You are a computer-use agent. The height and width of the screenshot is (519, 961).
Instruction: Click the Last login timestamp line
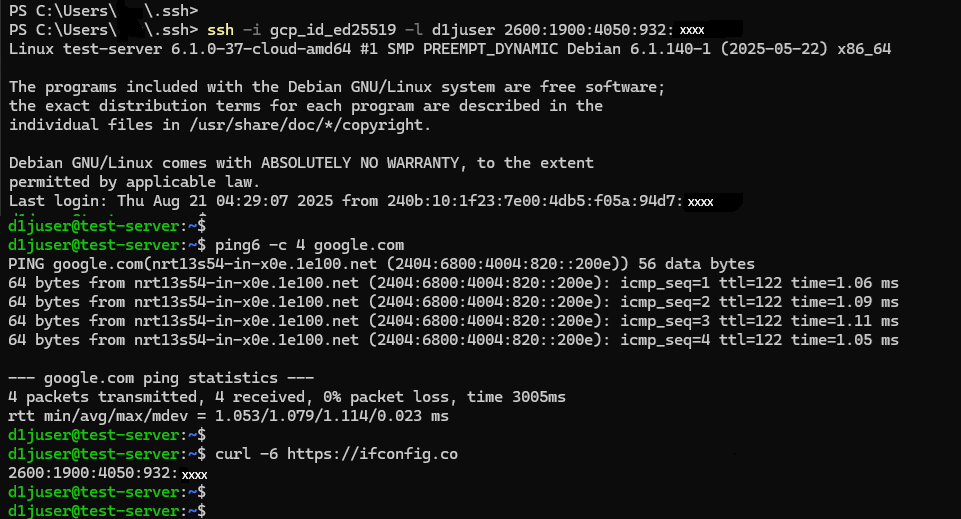pyautogui.click(x=362, y=201)
